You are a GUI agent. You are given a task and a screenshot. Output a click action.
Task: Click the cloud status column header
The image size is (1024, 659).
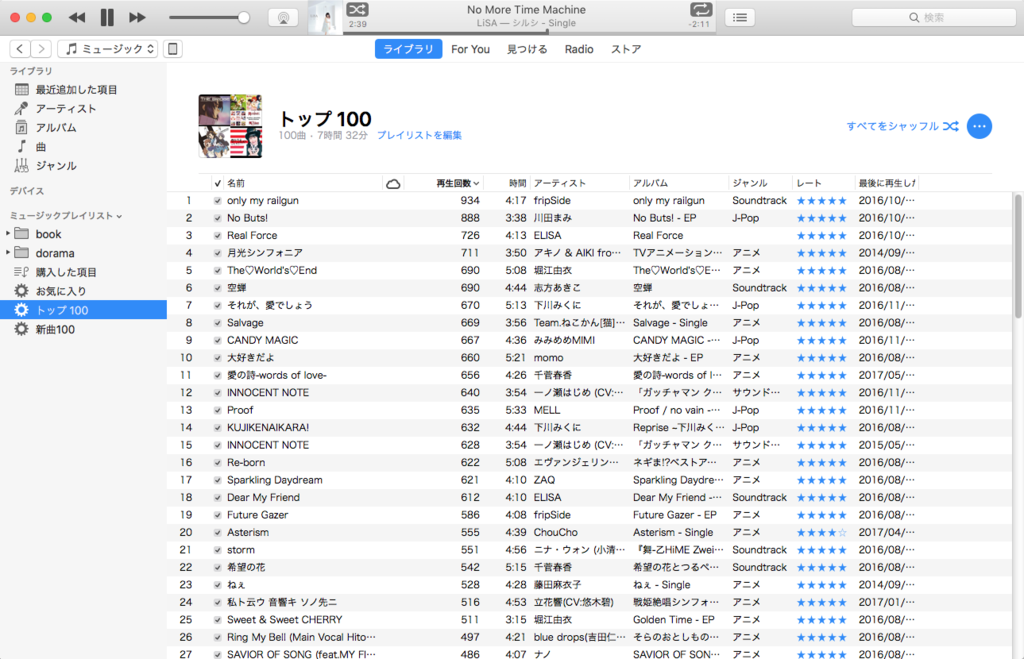[x=393, y=183]
